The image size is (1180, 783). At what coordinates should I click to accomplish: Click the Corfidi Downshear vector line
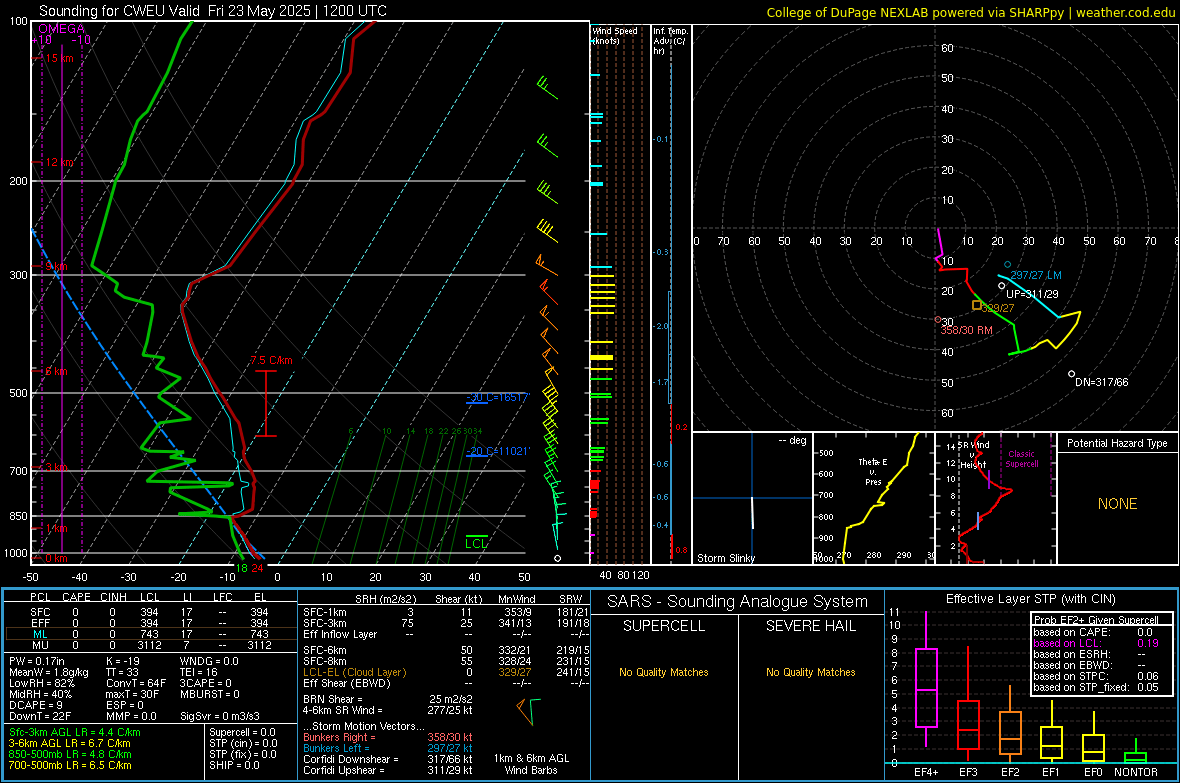(x=388, y=760)
